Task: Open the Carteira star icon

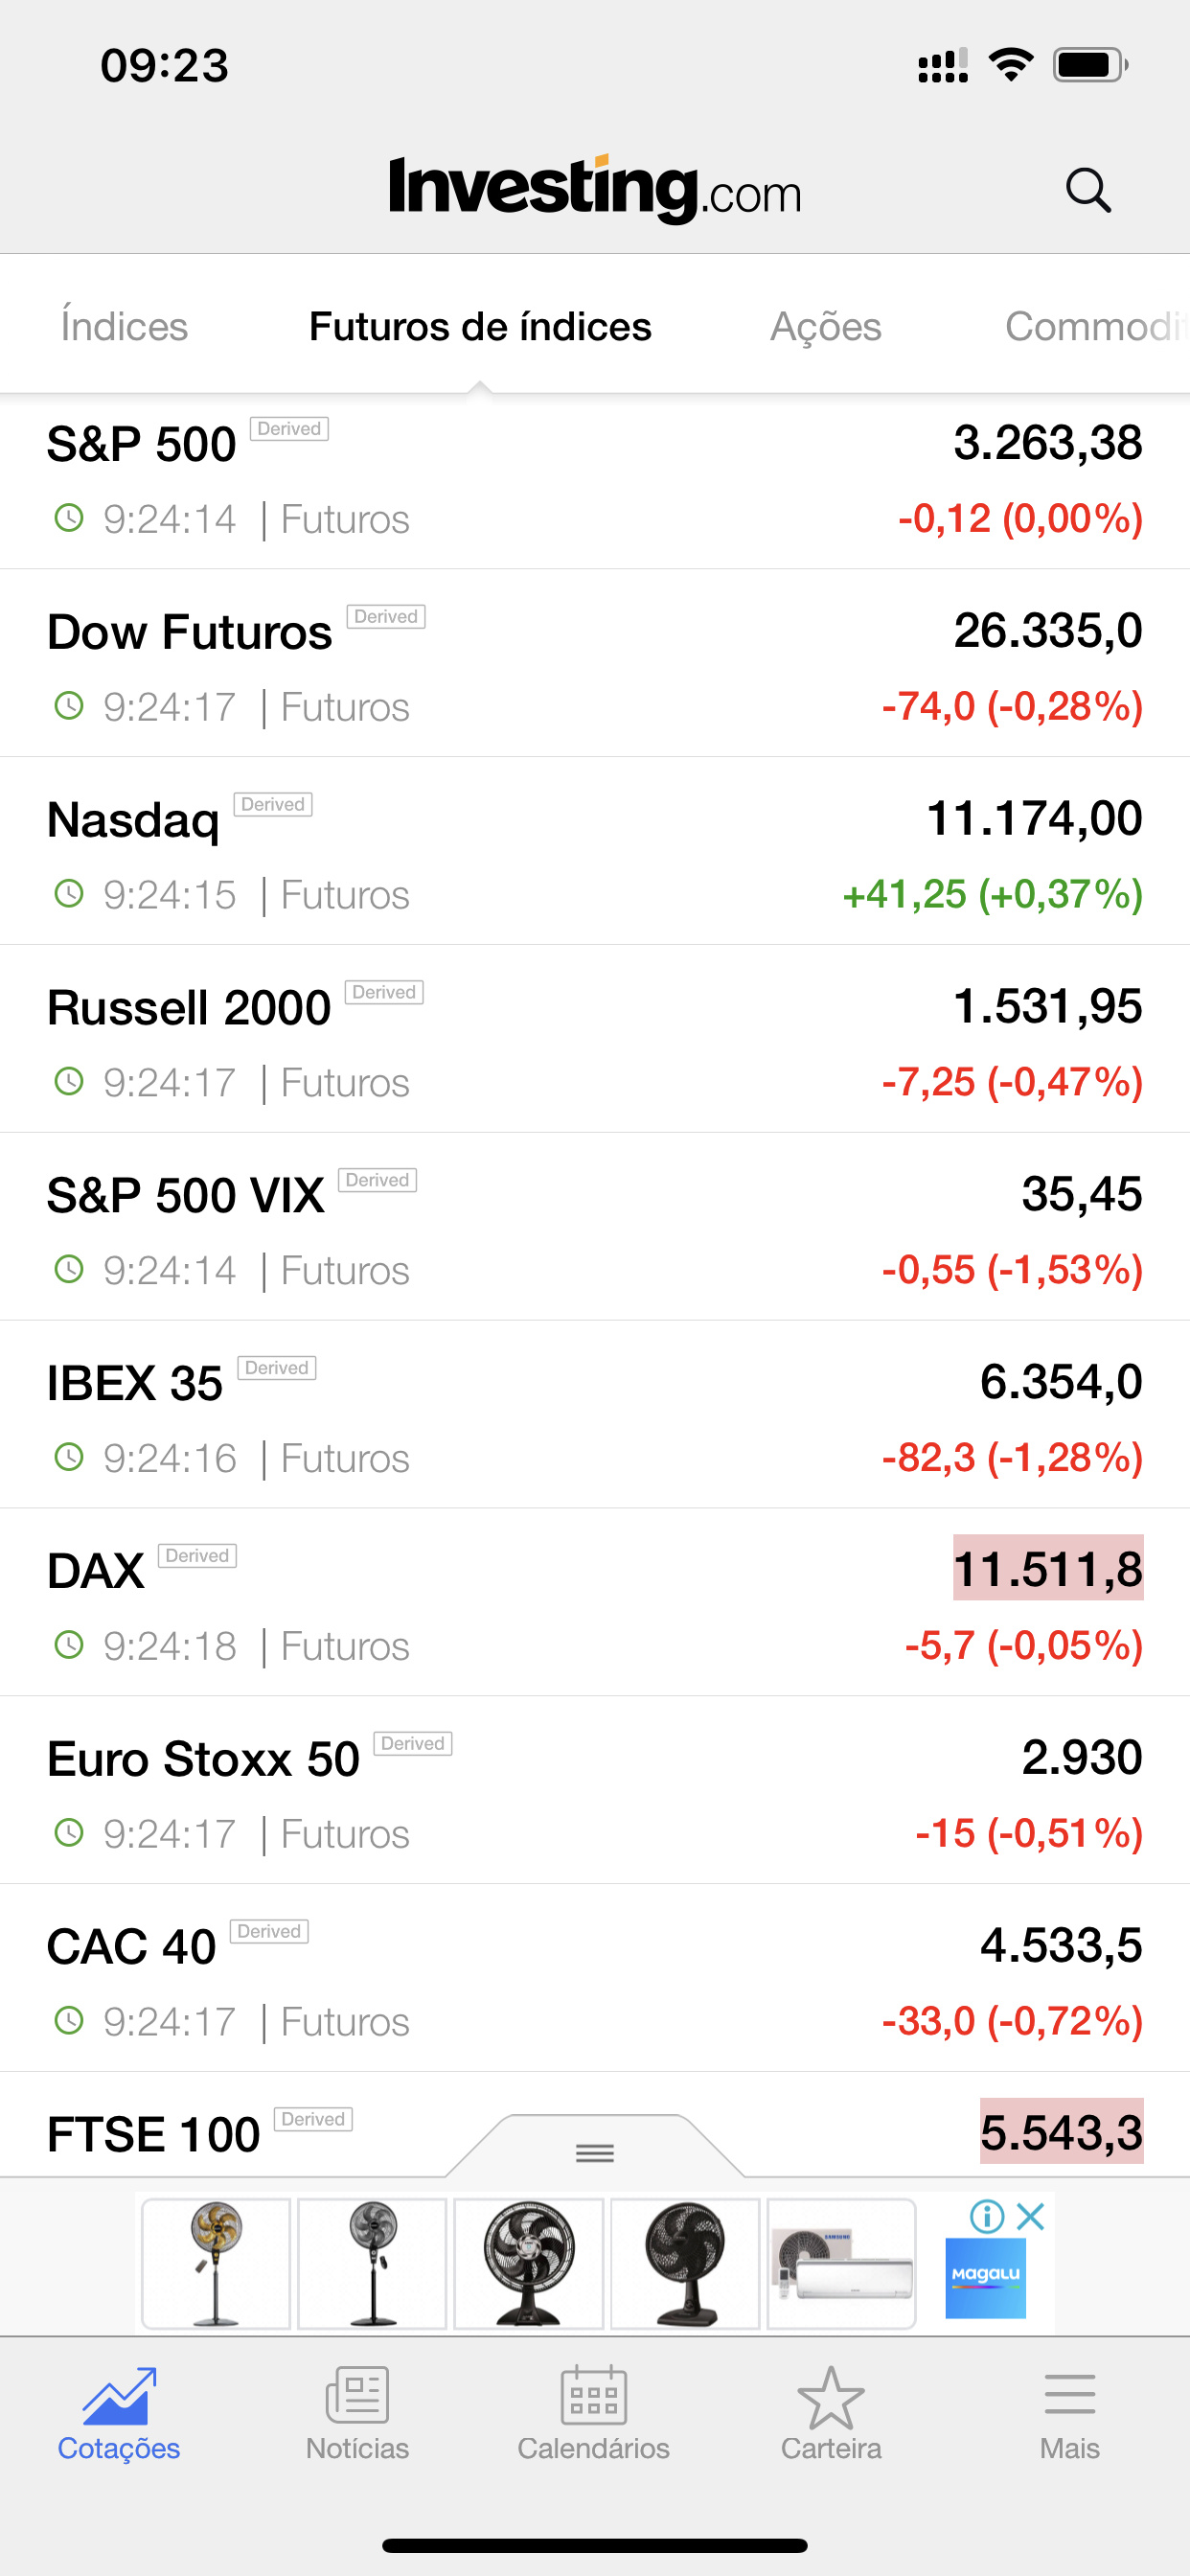Action: [x=830, y=2396]
